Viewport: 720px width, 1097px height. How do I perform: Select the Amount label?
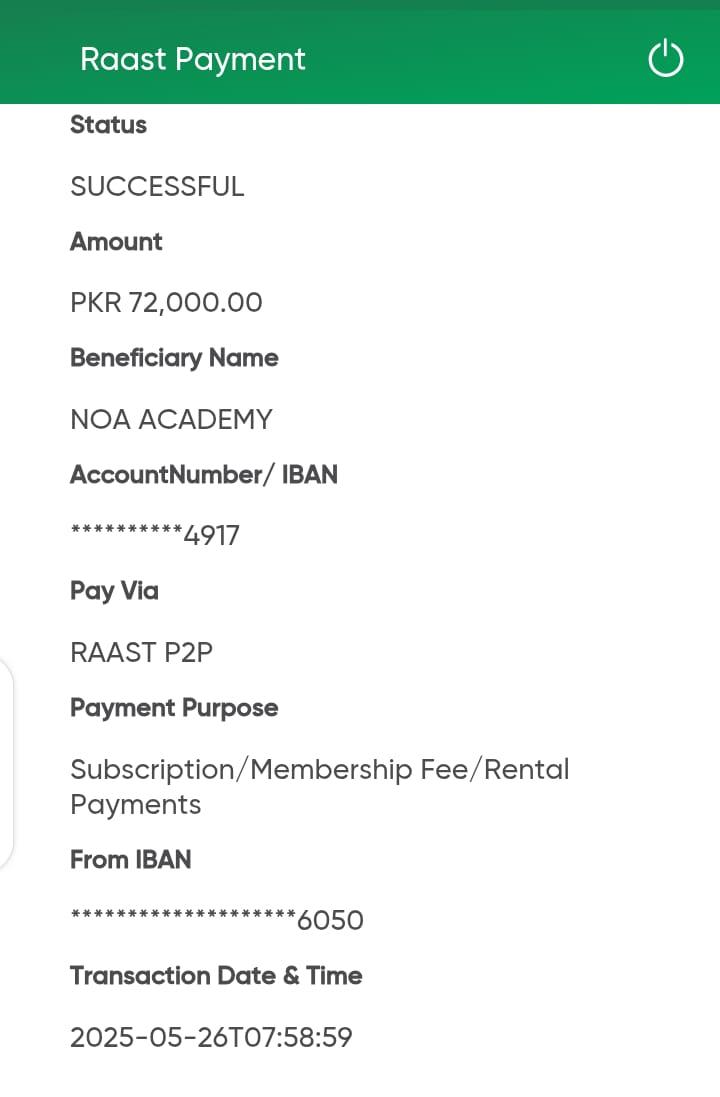116,242
